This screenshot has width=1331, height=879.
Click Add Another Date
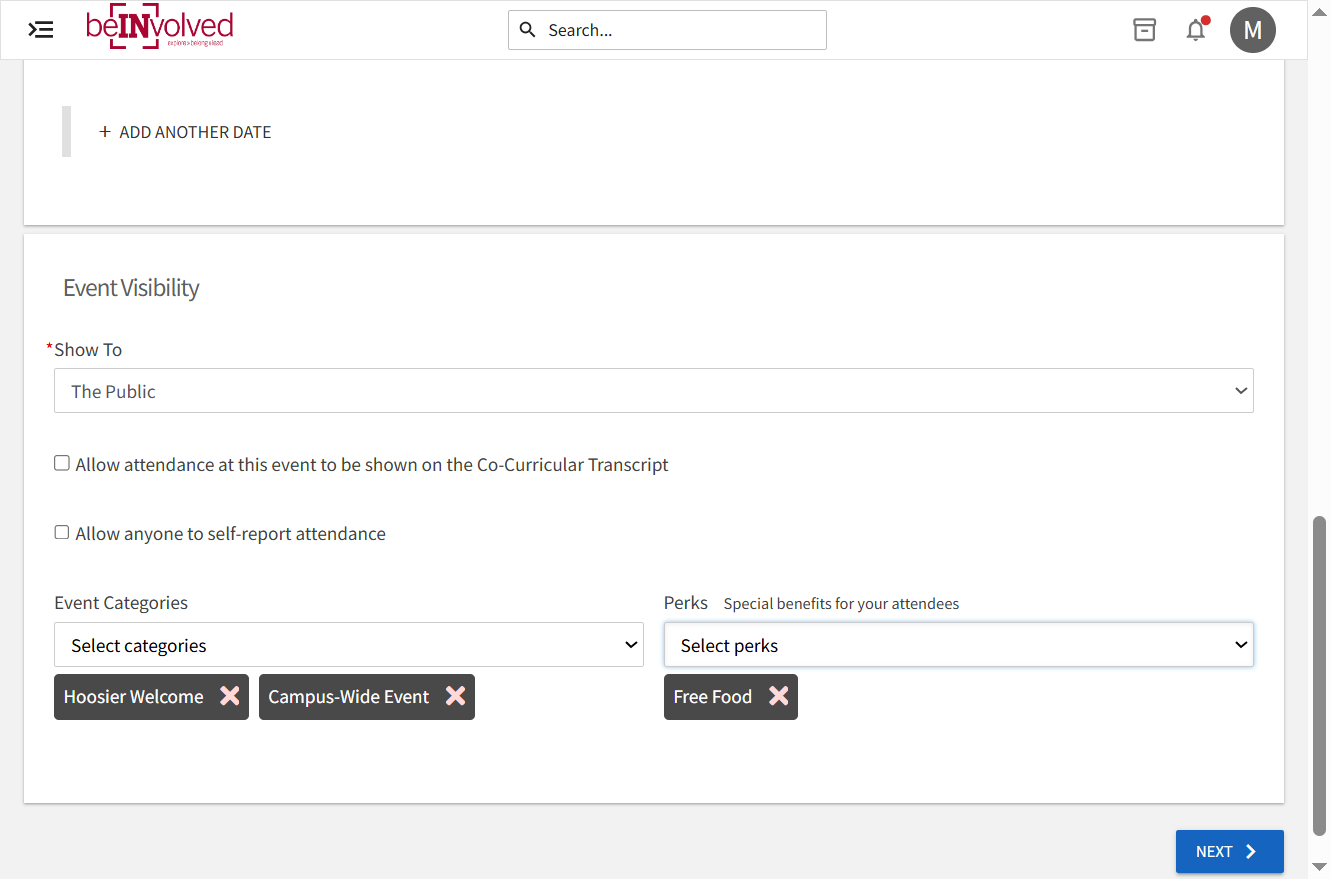pyautogui.click(x=186, y=132)
